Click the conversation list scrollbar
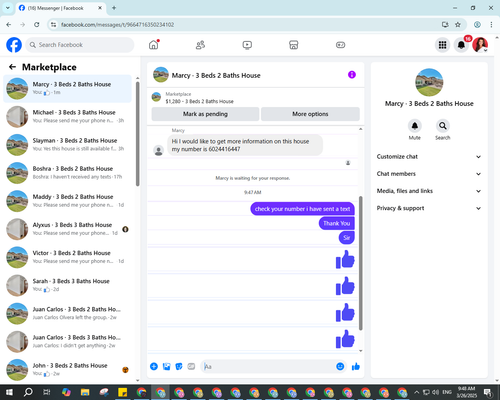The height and width of the screenshot is (400, 500). 138,133
